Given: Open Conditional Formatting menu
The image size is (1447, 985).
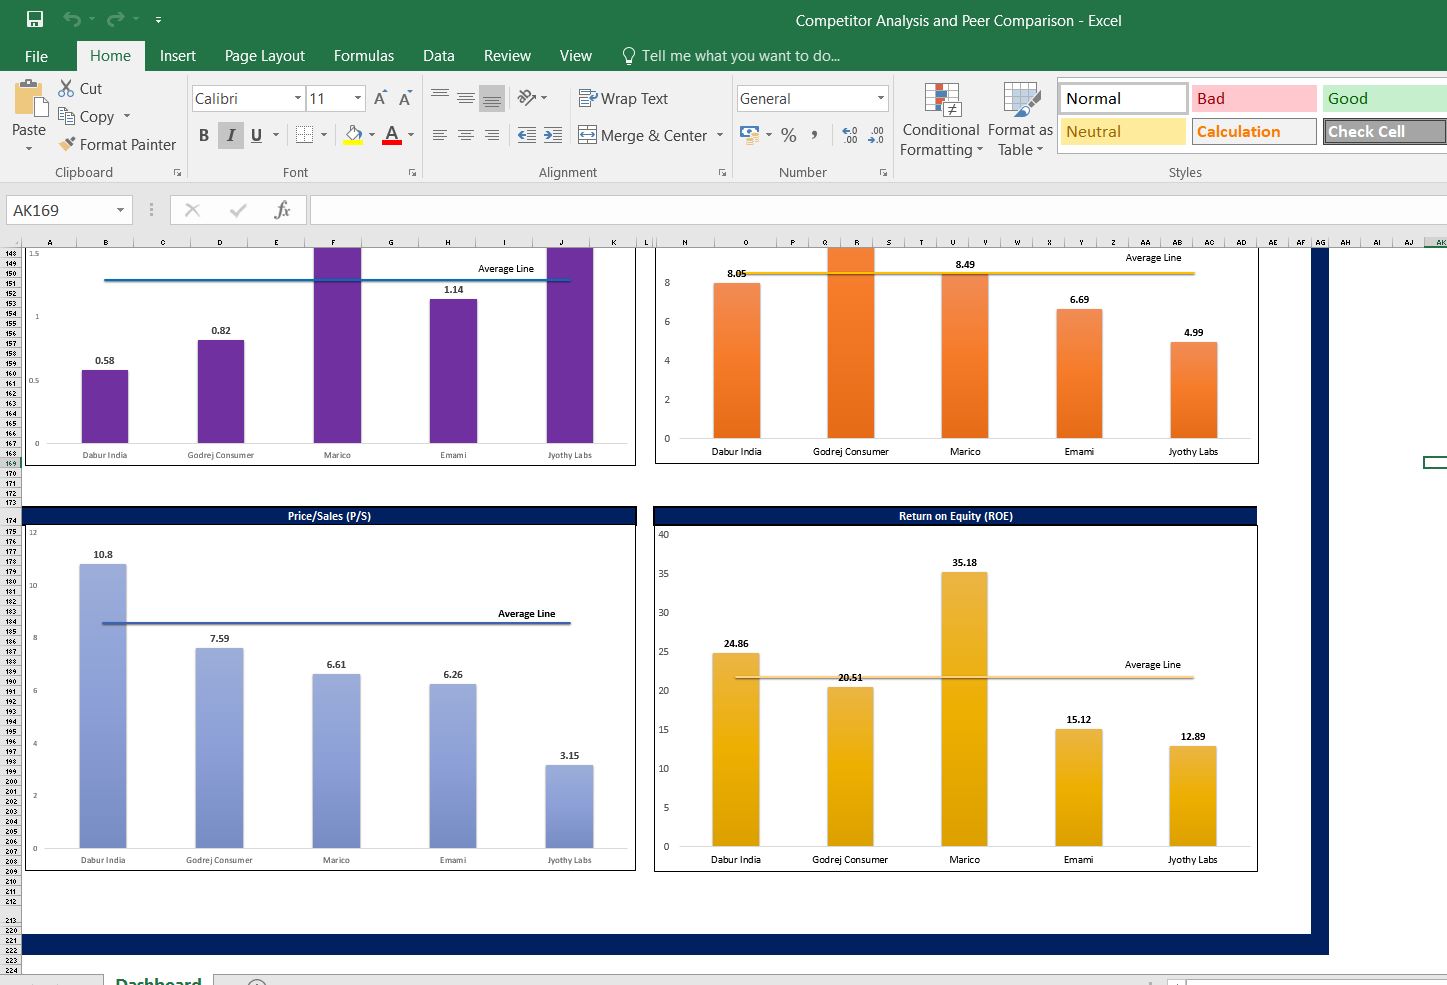Looking at the screenshot, I should 941,120.
